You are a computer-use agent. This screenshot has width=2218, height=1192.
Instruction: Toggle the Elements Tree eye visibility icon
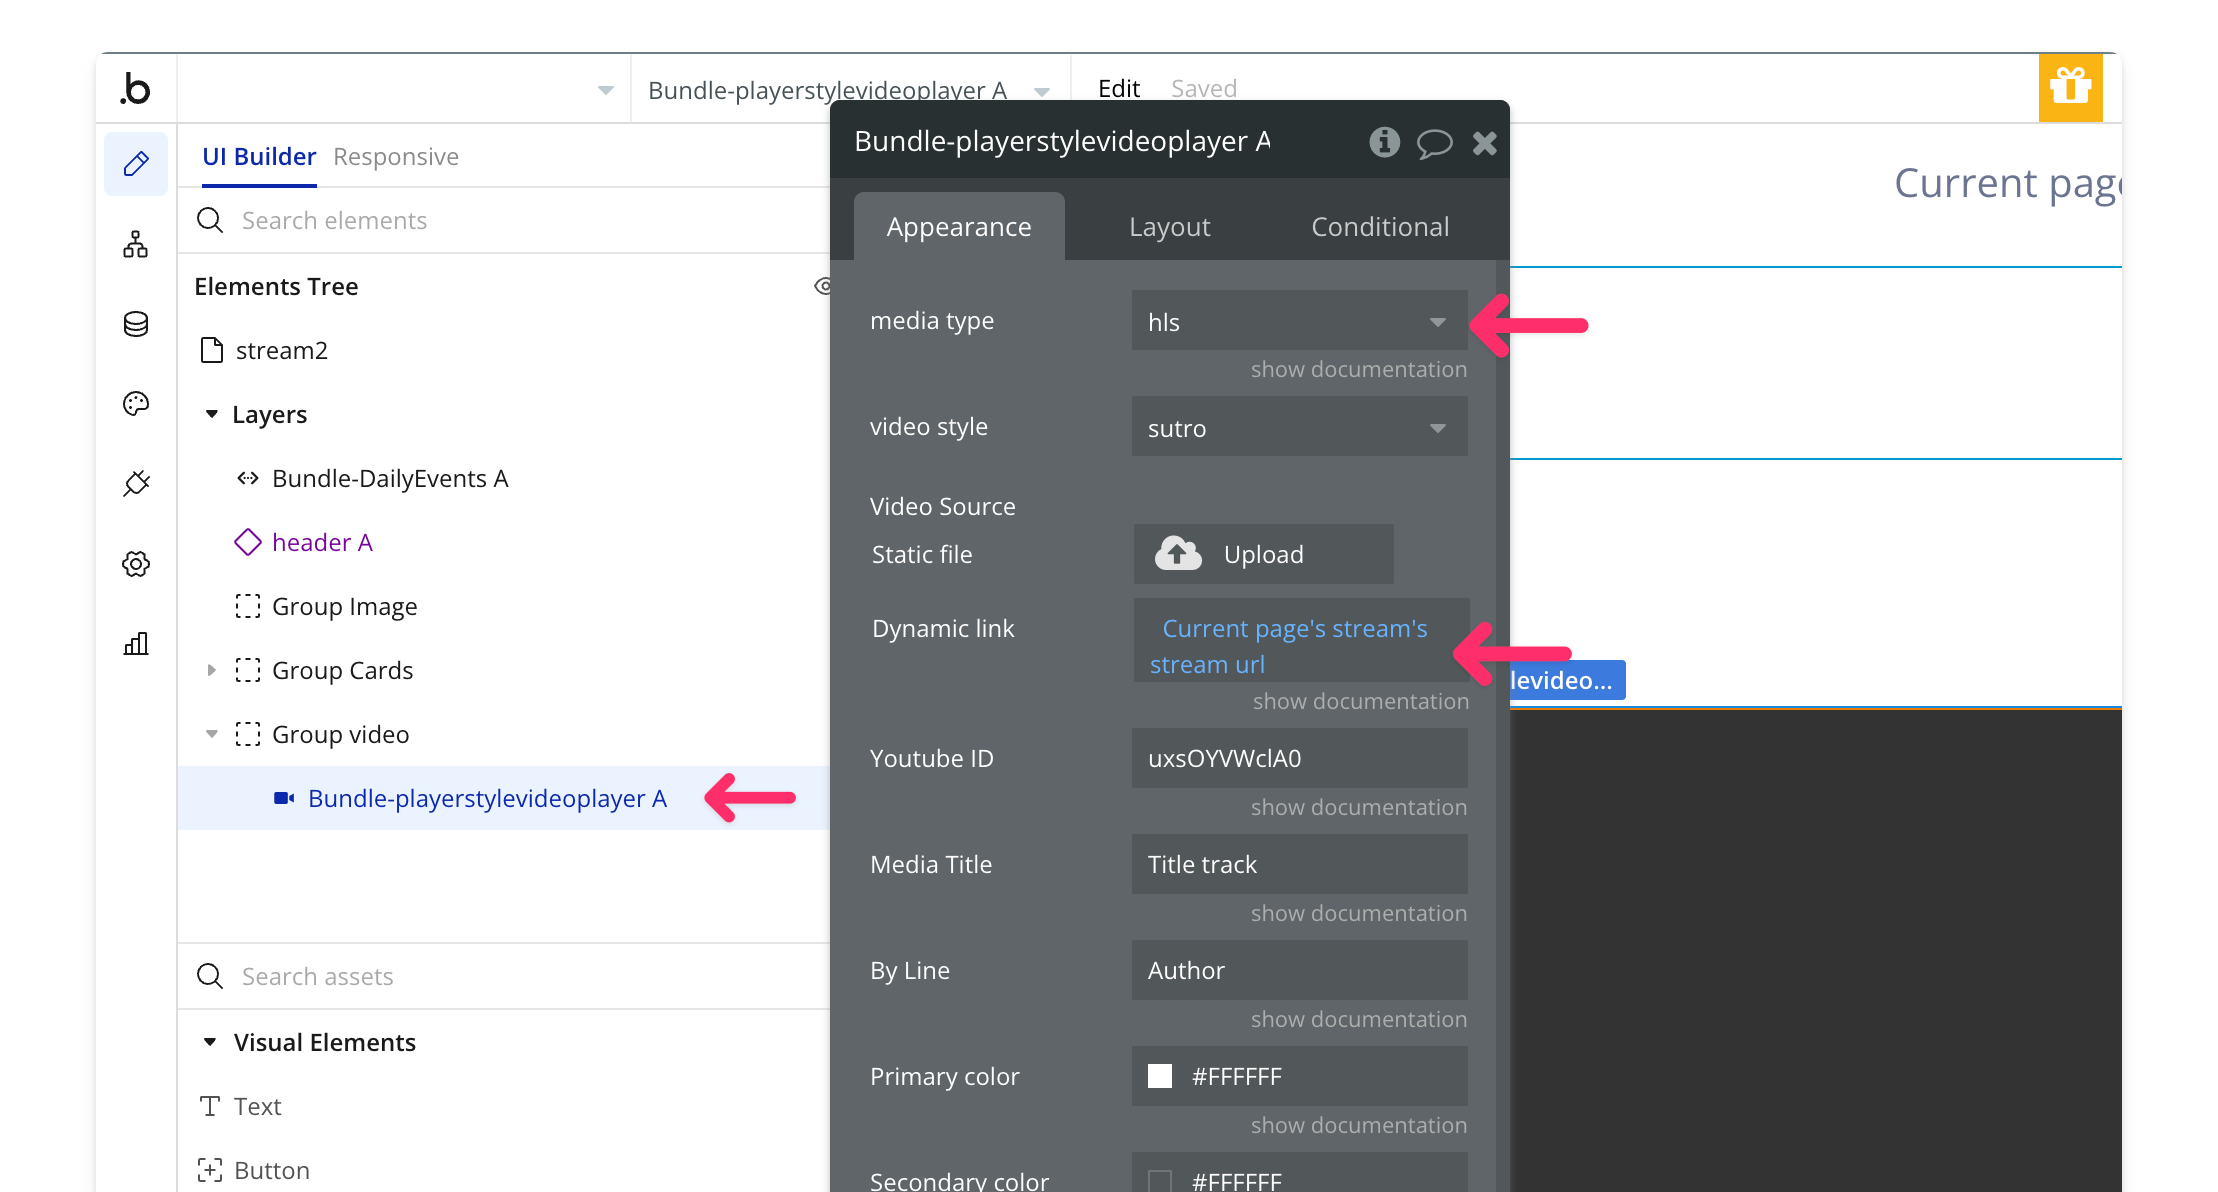pos(823,287)
